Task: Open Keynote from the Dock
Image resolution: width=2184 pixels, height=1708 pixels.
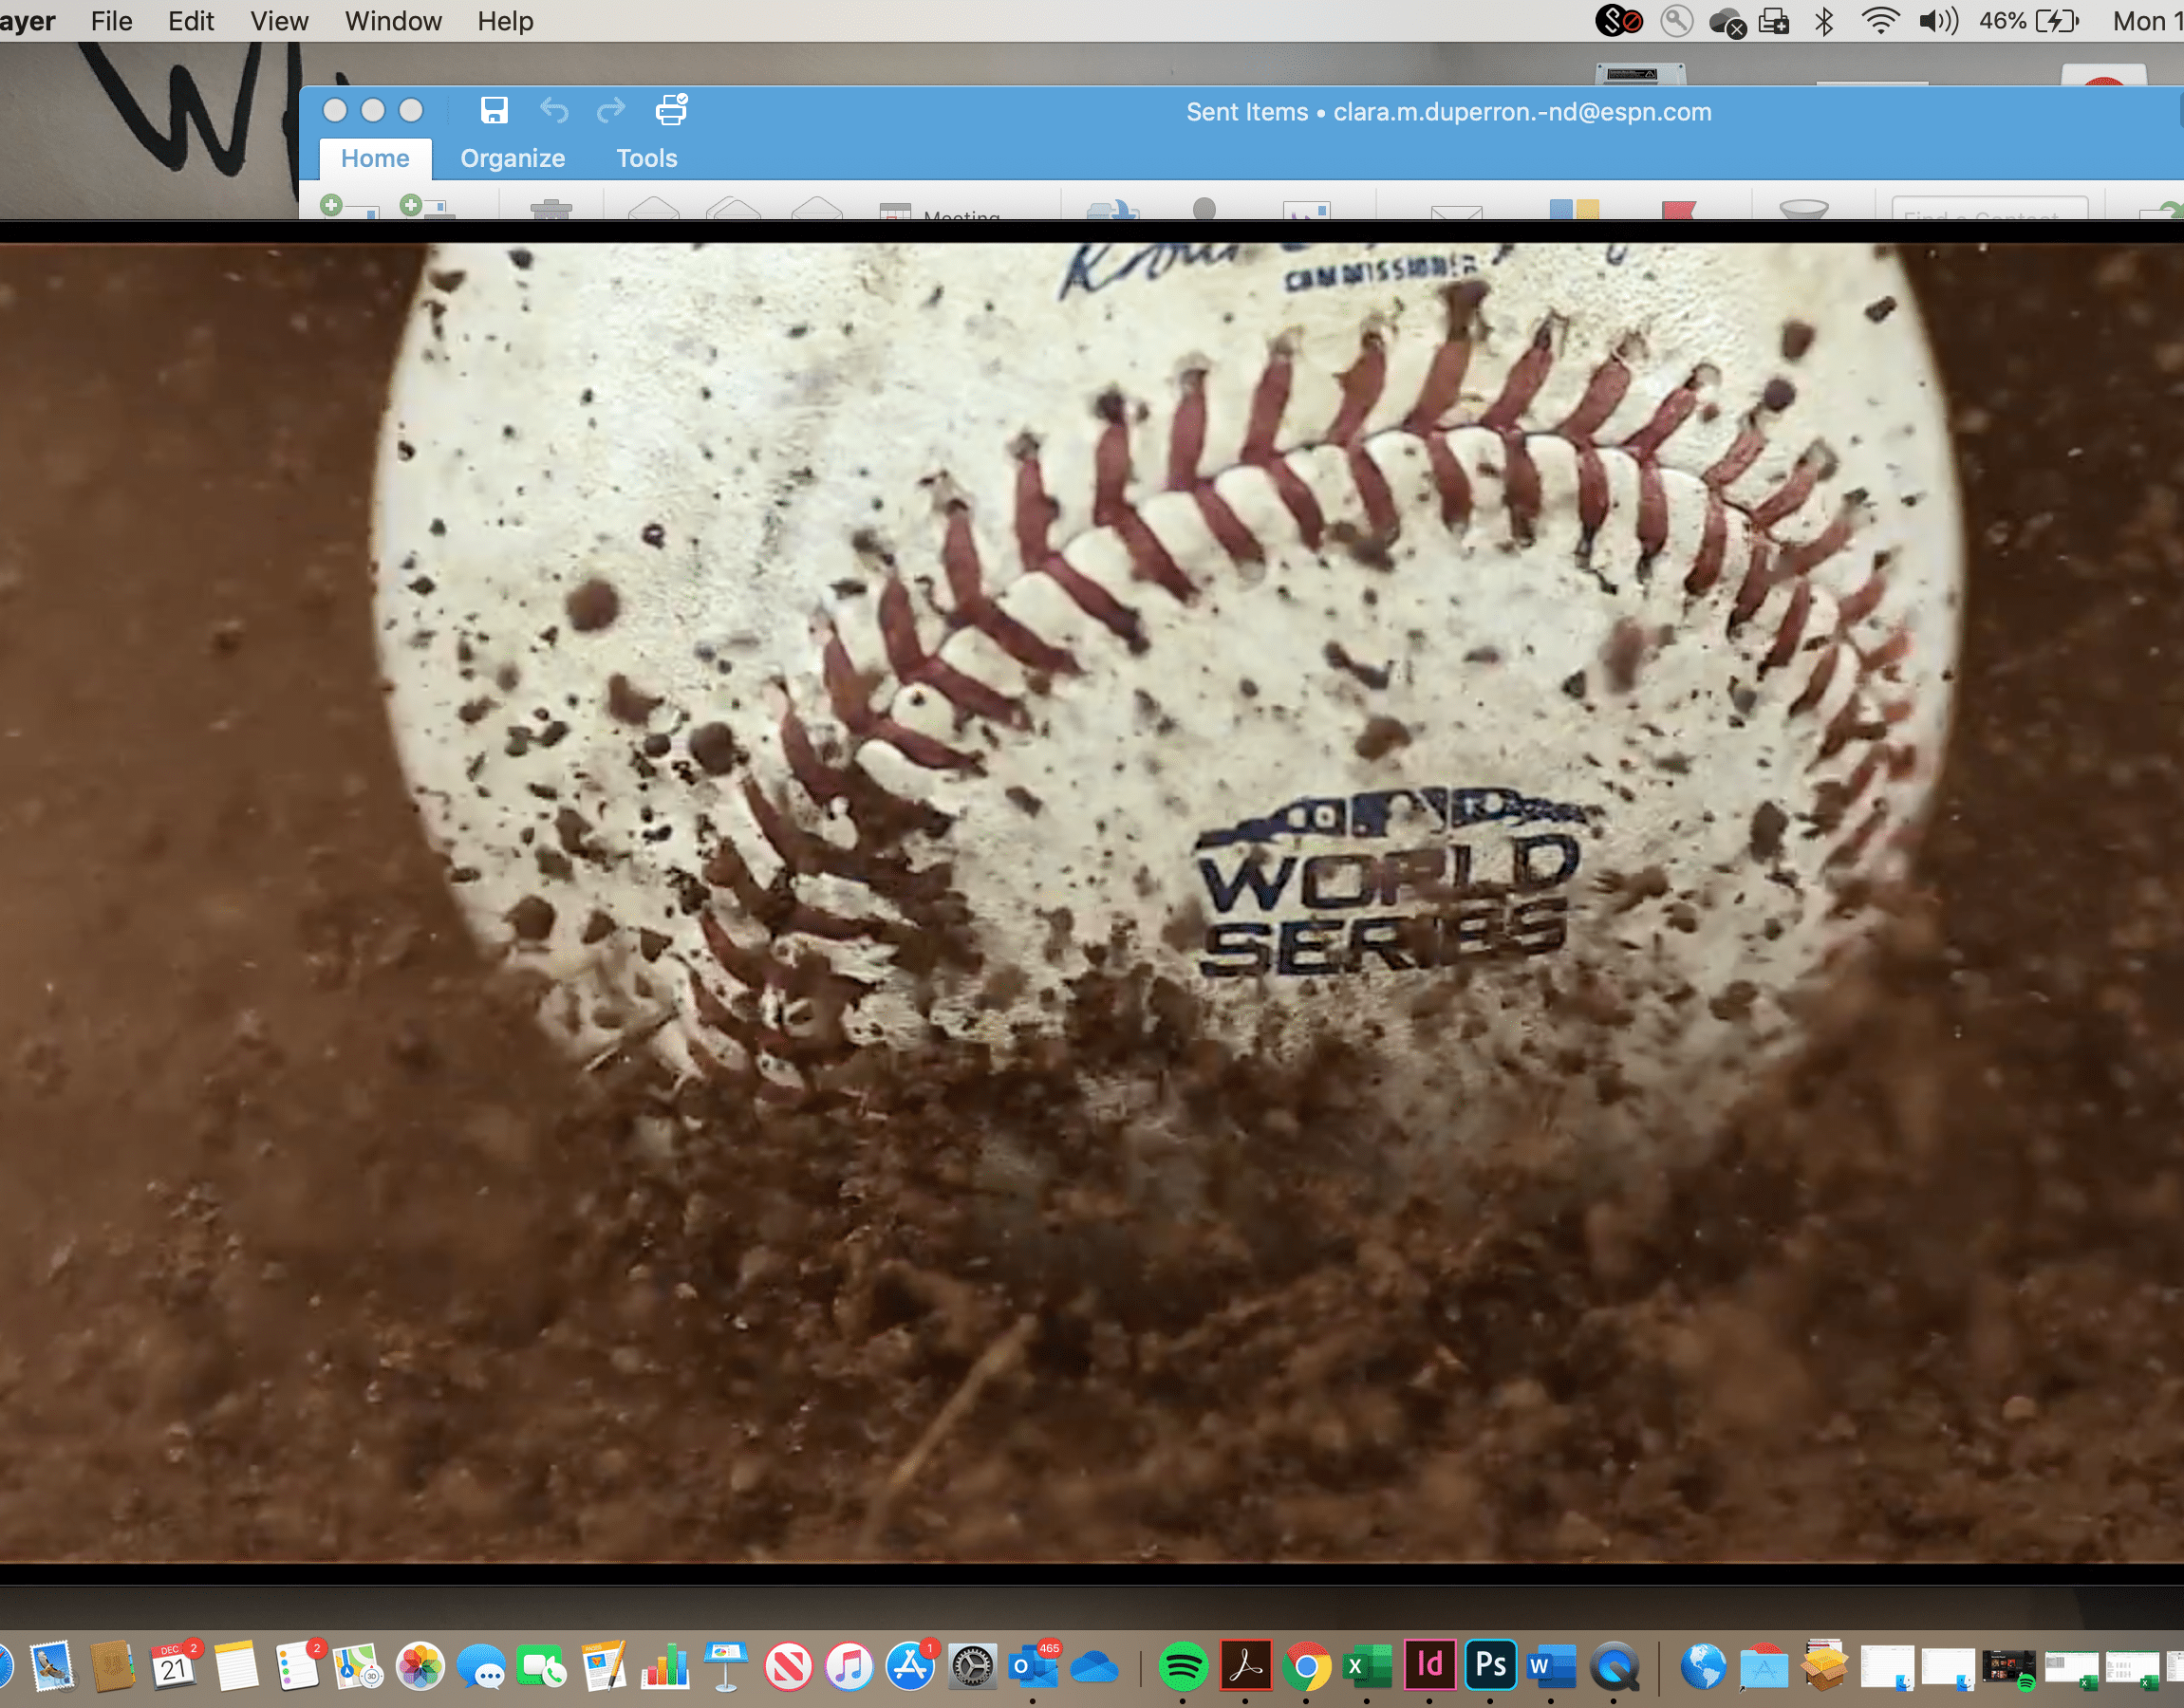Action: [726, 1667]
